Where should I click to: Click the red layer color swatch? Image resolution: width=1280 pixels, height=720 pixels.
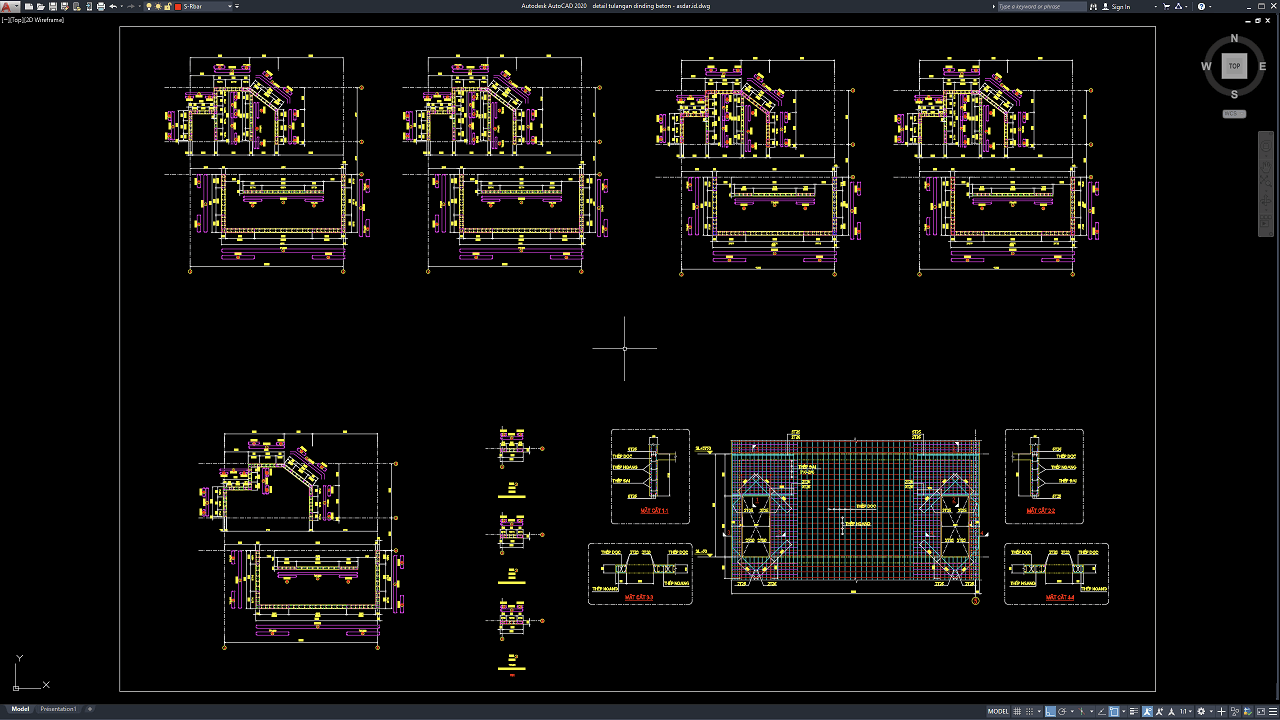pos(178,6)
